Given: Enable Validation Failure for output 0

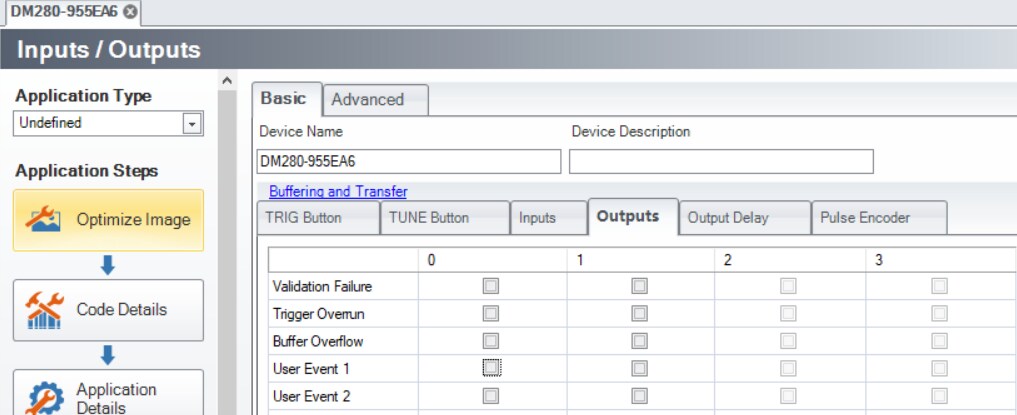Looking at the screenshot, I should (x=491, y=286).
